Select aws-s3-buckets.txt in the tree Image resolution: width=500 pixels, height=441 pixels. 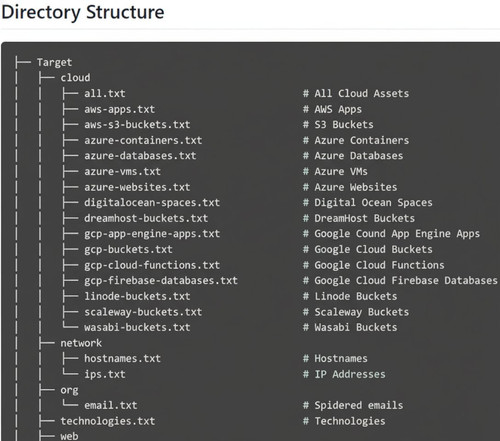pos(137,124)
